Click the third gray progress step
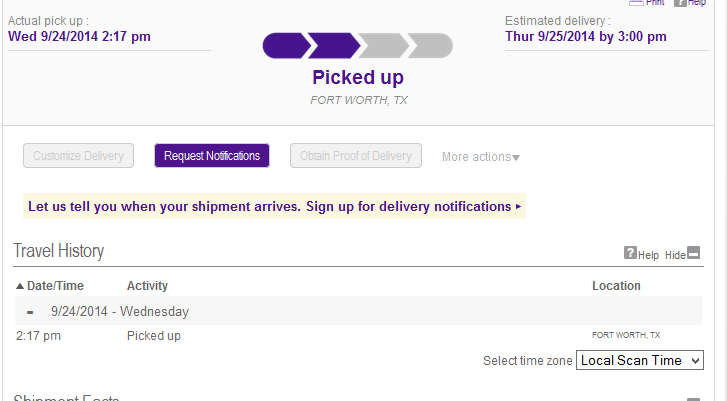This screenshot has width=727, height=401. click(x=382, y=45)
